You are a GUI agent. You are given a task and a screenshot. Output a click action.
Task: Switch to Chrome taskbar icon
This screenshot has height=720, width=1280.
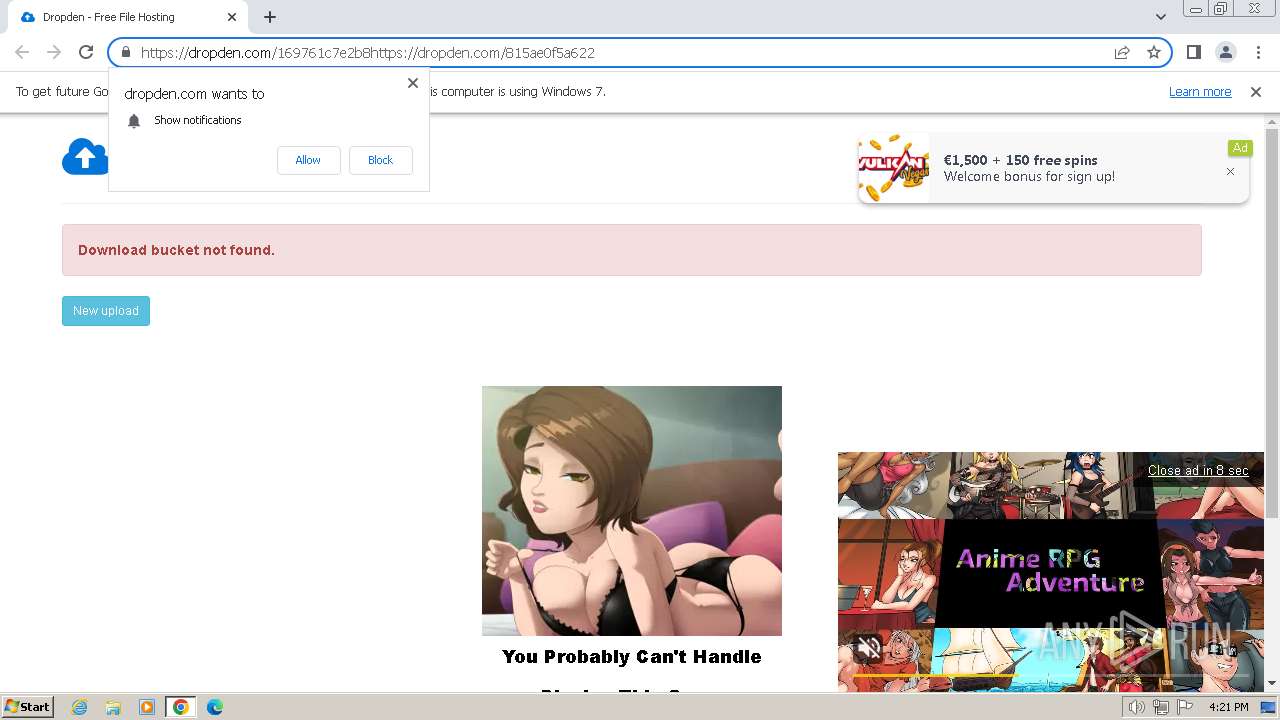[x=181, y=707]
